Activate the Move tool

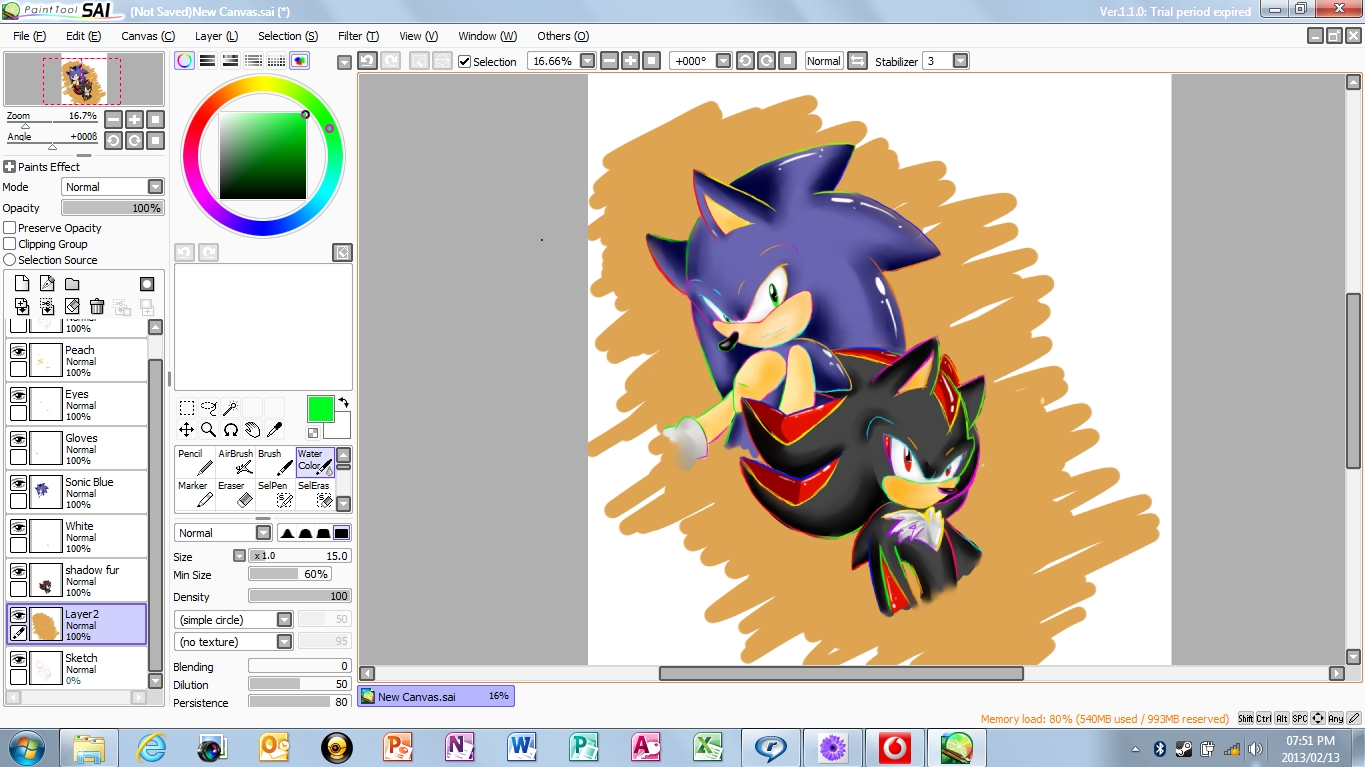pos(187,430)
